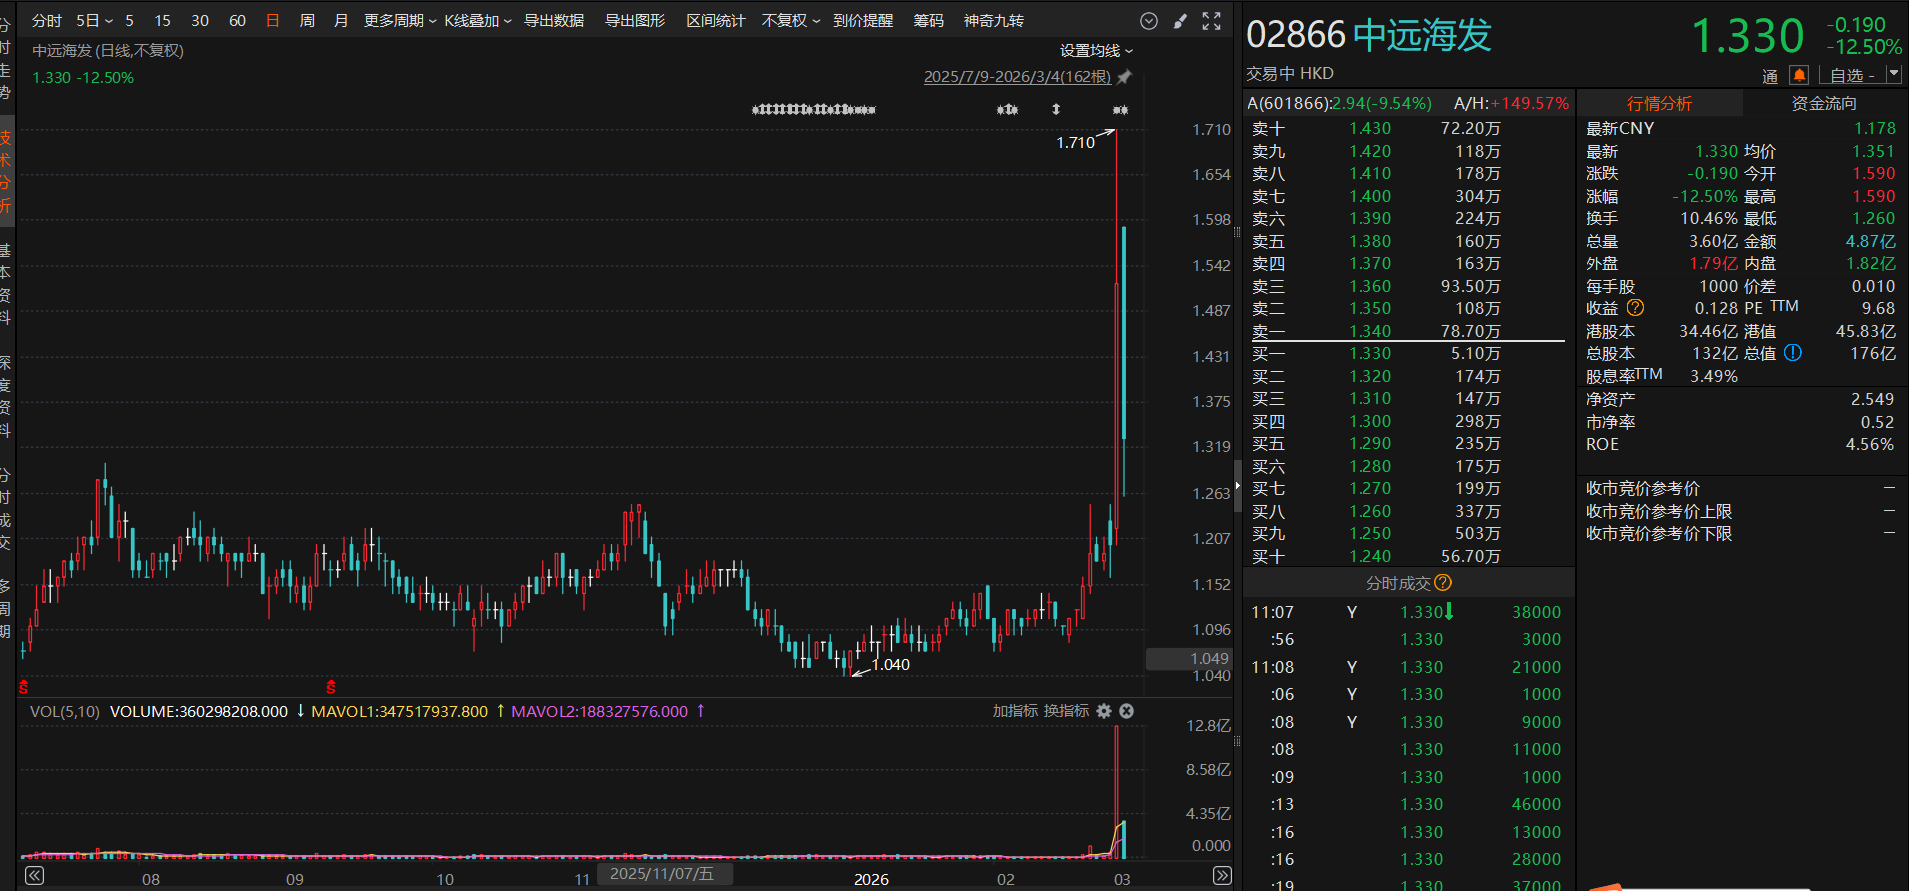Click the info icon beside 总值
Screen dimensions: 1909x891
pyautogui.click(x=1793, y=353)
